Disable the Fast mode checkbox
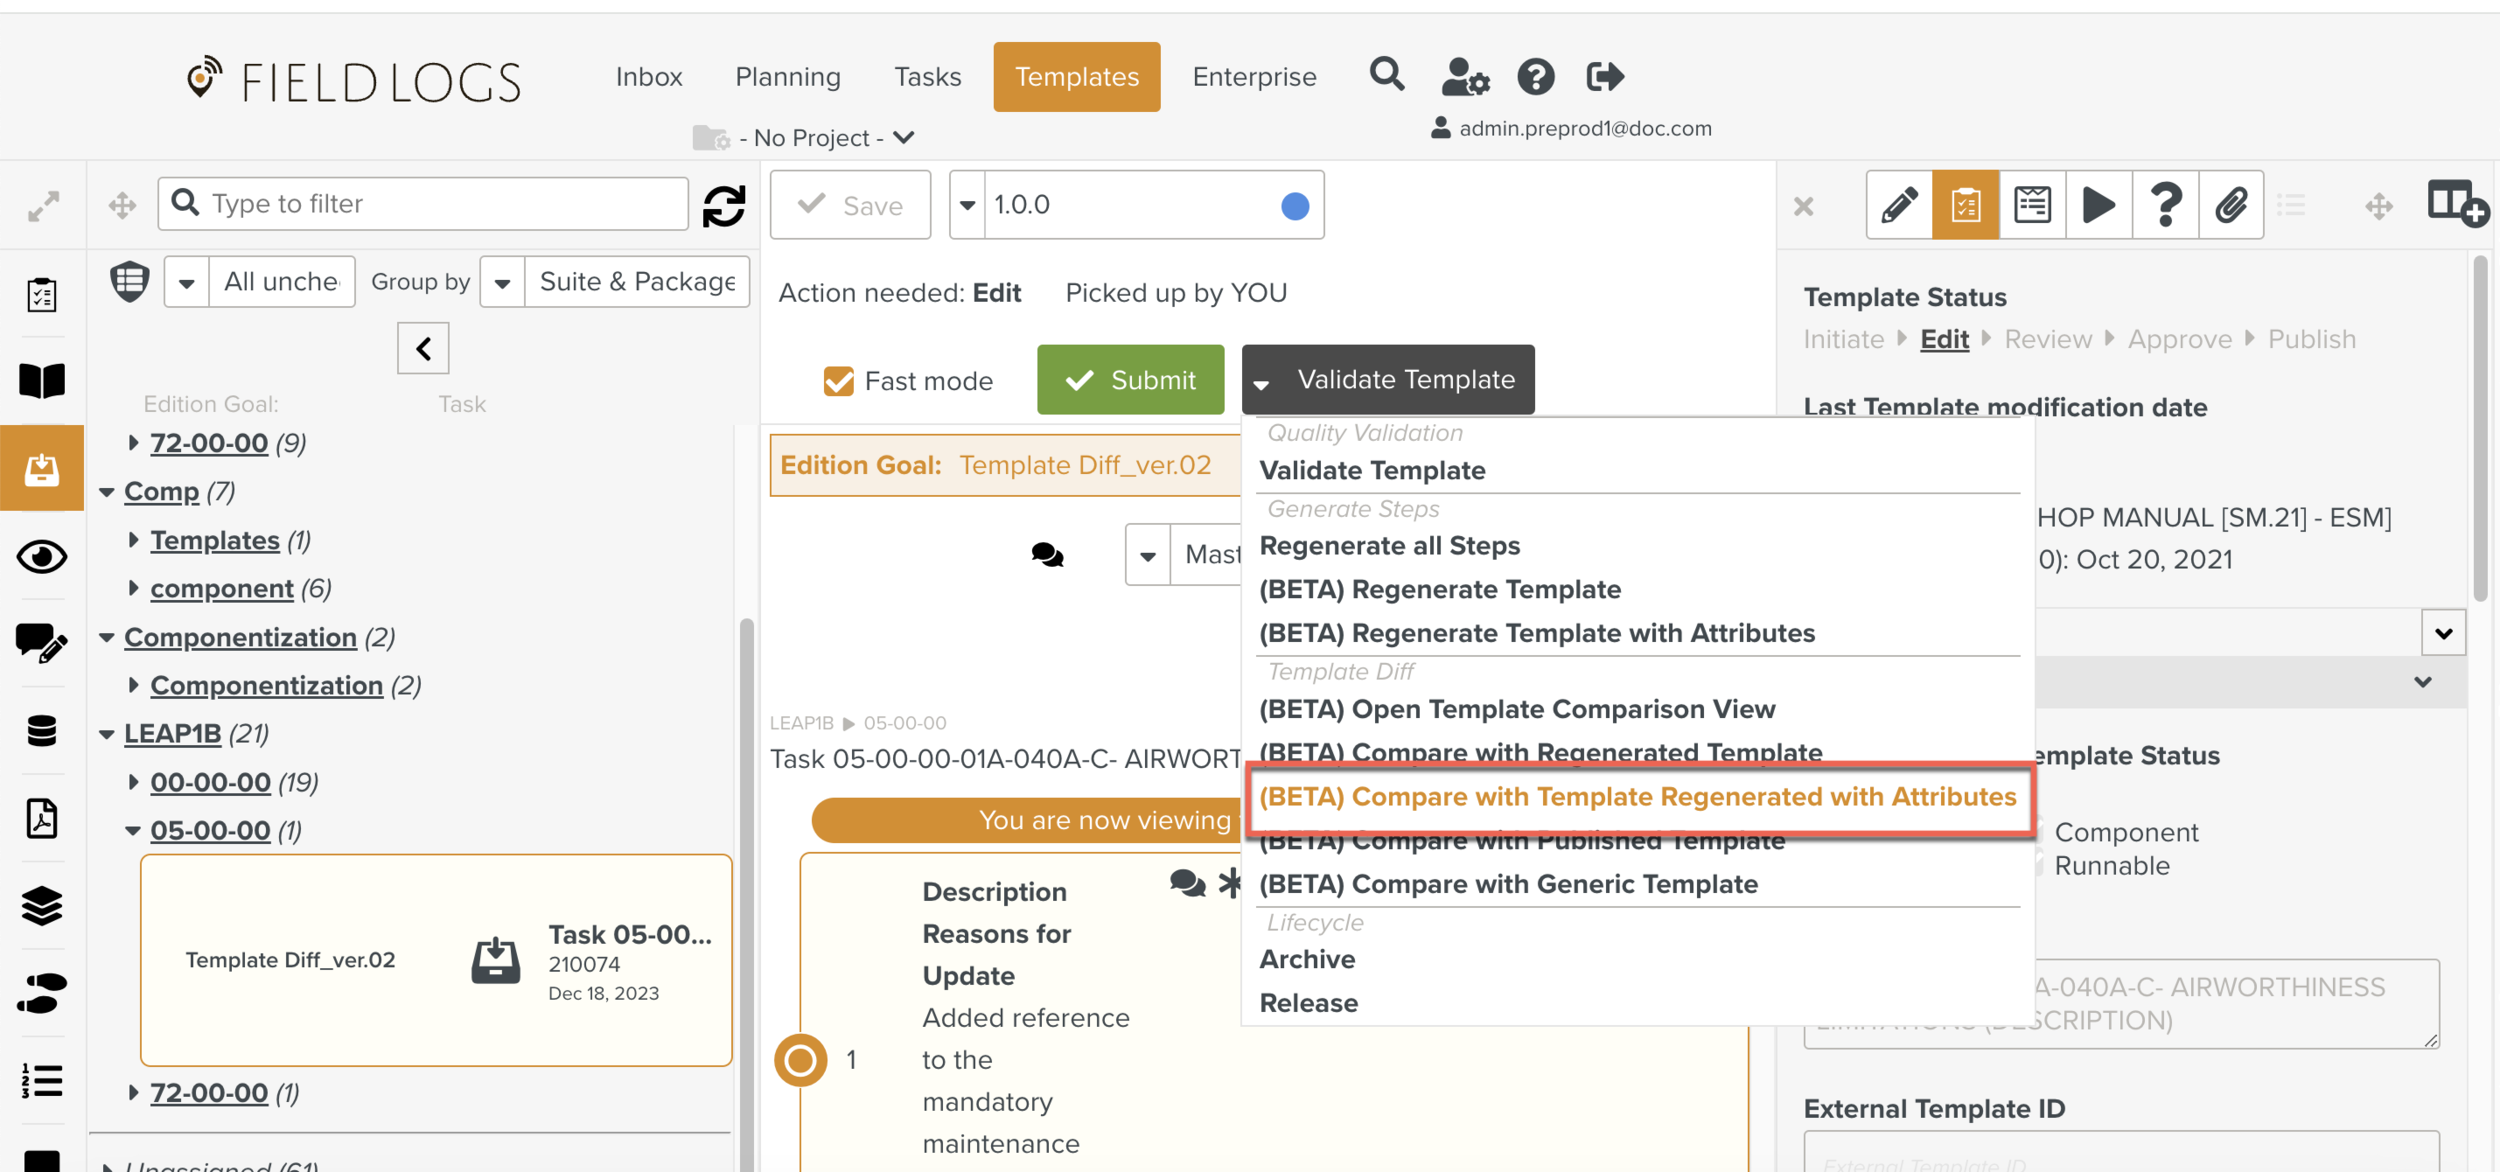This screenshot has width=2500, height=1172. pyautogui.click(x=838, y=381)
